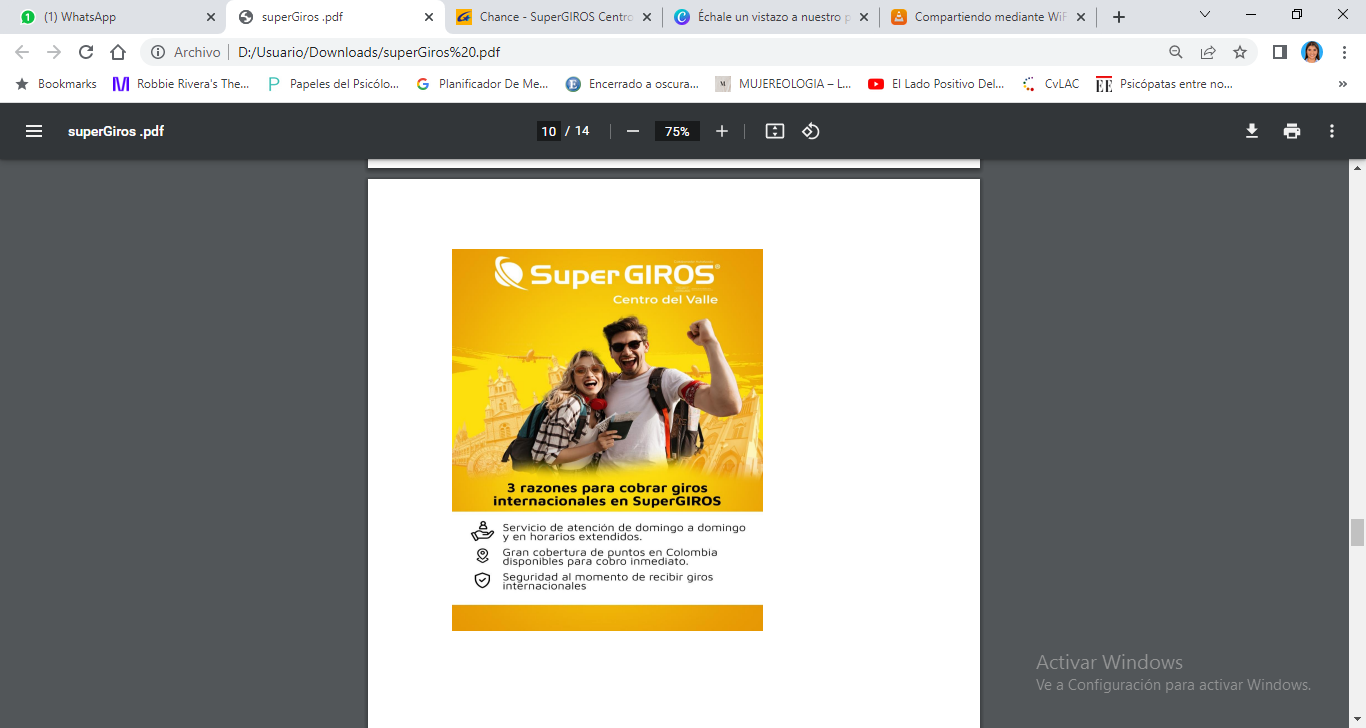
Task: Open El Lado Positivo Del... bookmark
Action: [936, 84]
